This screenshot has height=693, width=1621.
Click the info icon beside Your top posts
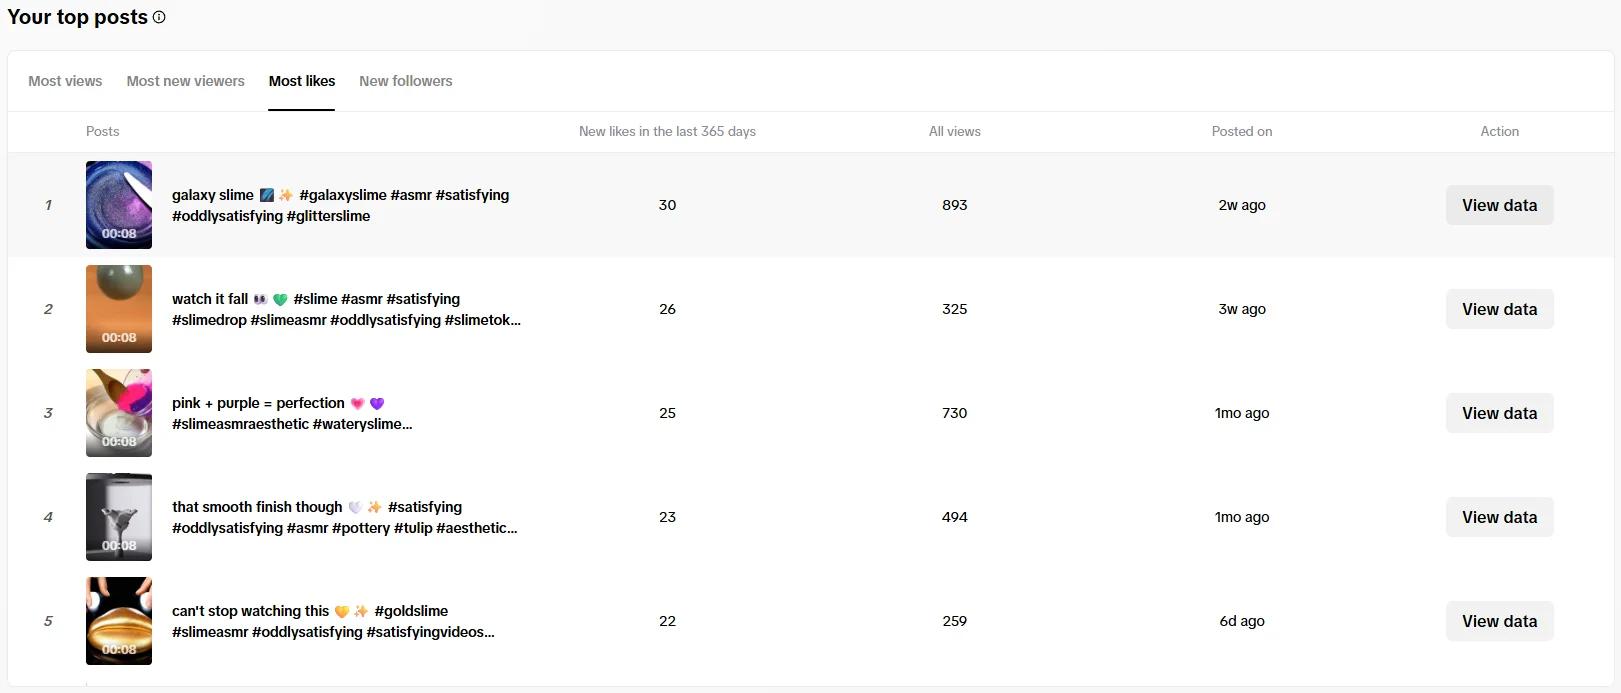click(x=159, y=17)
